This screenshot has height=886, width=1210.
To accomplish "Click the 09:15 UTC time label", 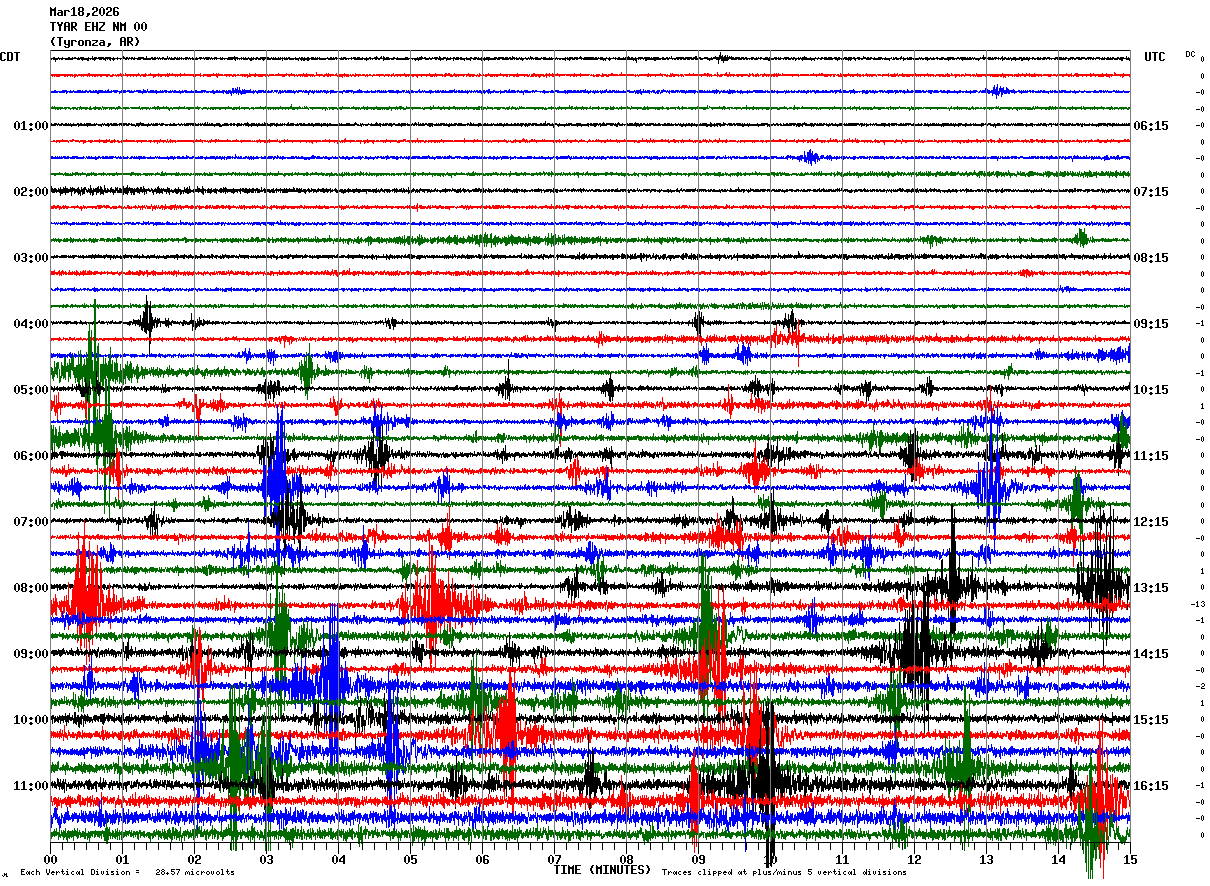I will pos(1151,324).
